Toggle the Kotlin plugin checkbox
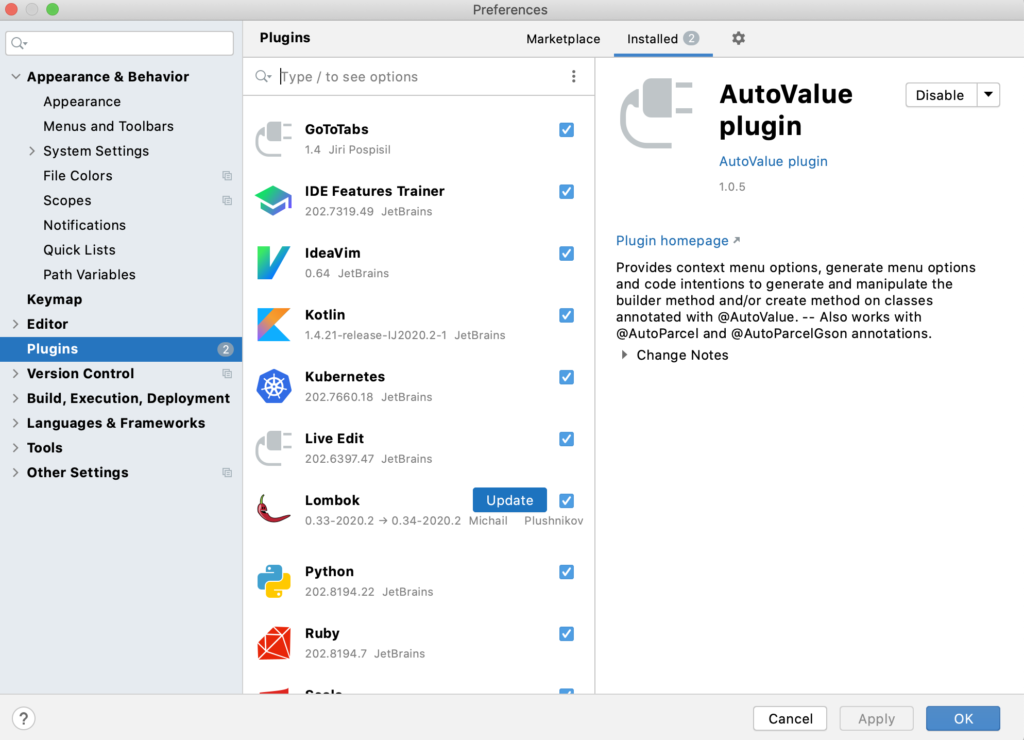1024x740 pixels. click(566, 315)
